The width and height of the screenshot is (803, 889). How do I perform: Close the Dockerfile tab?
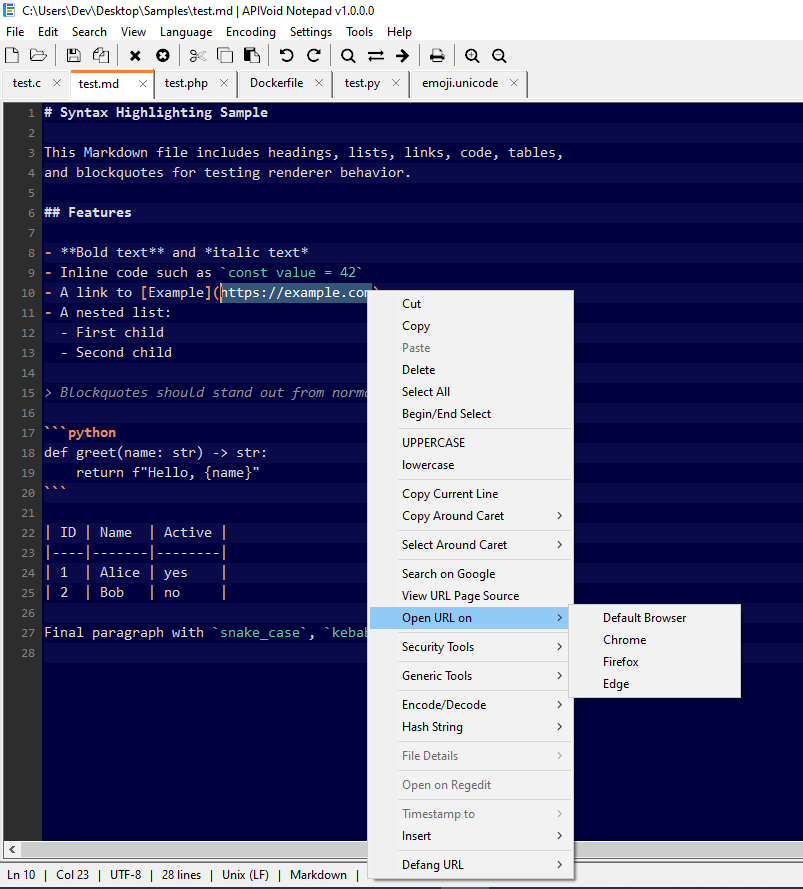point(319,83)
